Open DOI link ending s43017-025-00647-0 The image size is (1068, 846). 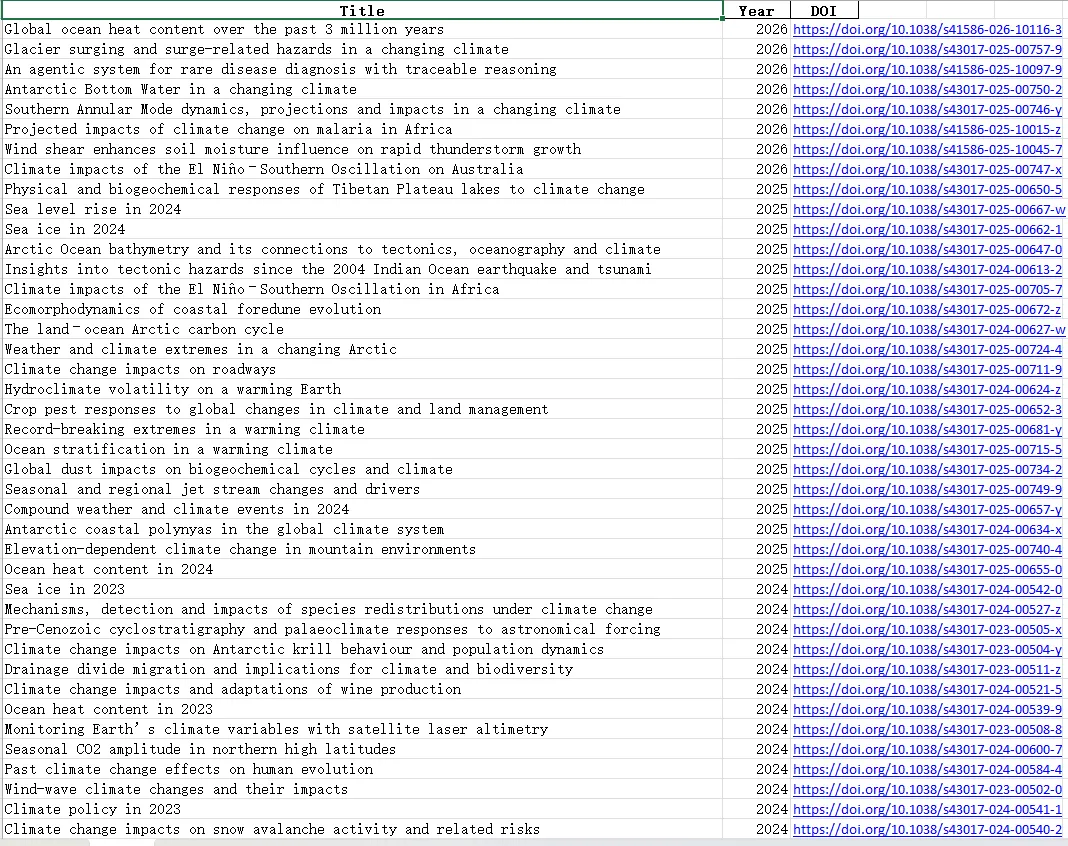(927, 249)
